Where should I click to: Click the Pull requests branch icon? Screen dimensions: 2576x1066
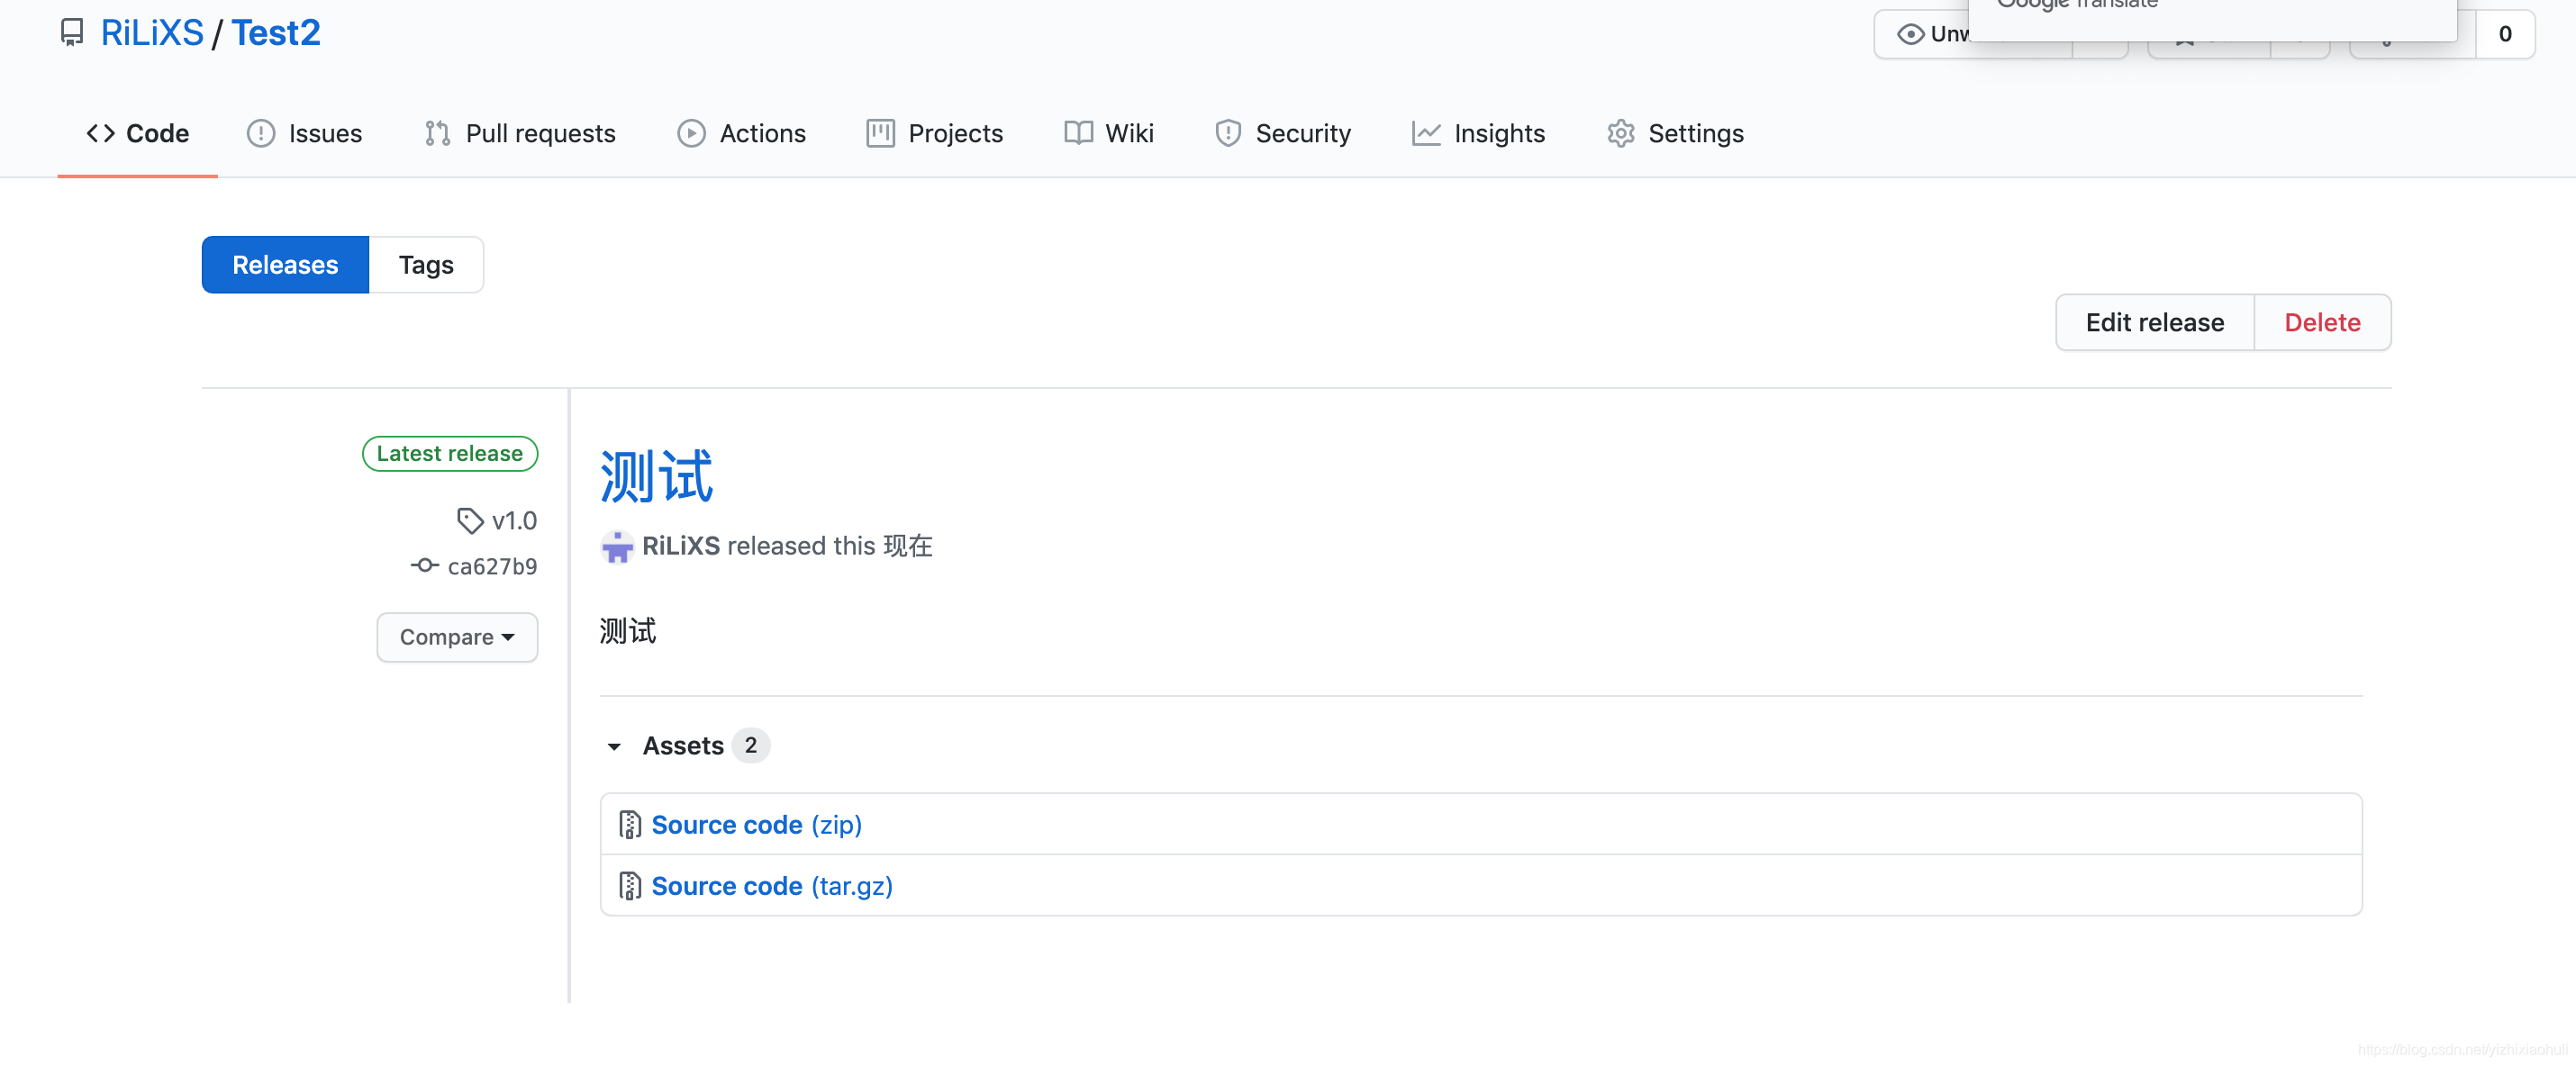tap(437, 133)
